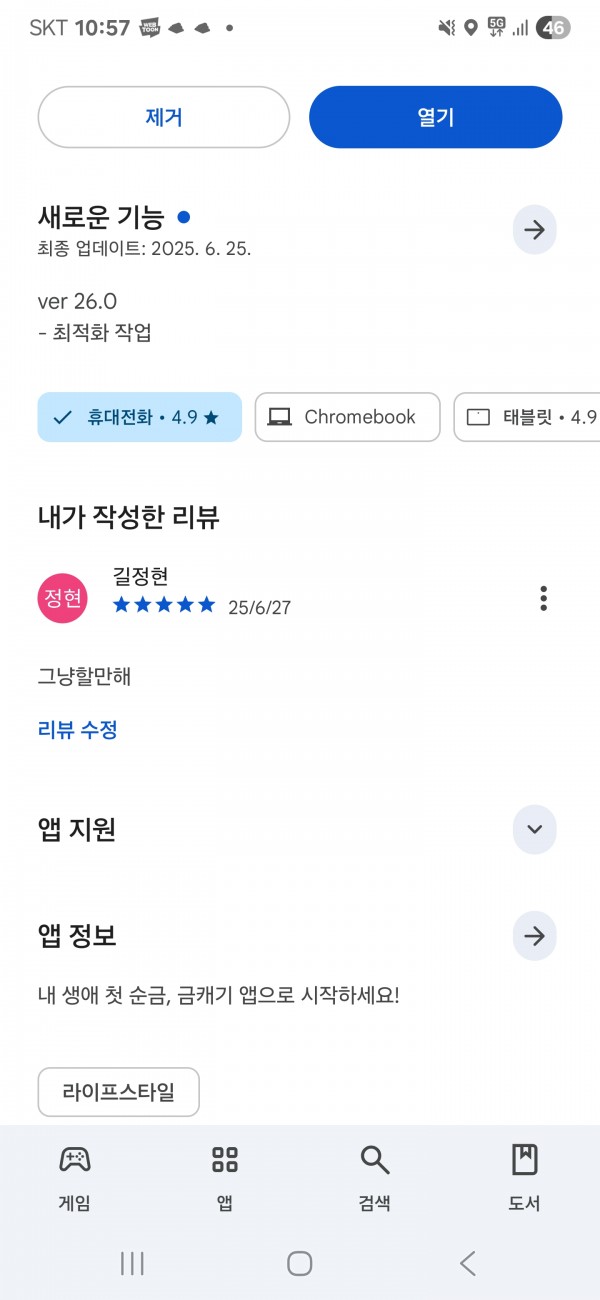Tap the 열기 (Open) button
The image size is (600, 1300).
[x=436, y=117]
